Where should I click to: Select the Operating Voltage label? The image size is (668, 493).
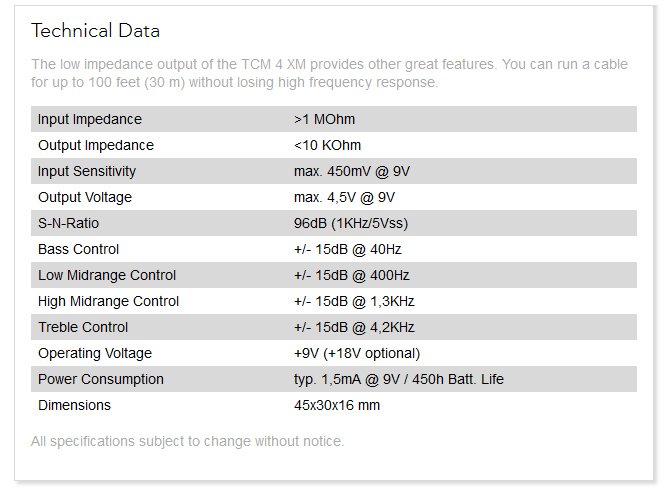click(95, 354)
